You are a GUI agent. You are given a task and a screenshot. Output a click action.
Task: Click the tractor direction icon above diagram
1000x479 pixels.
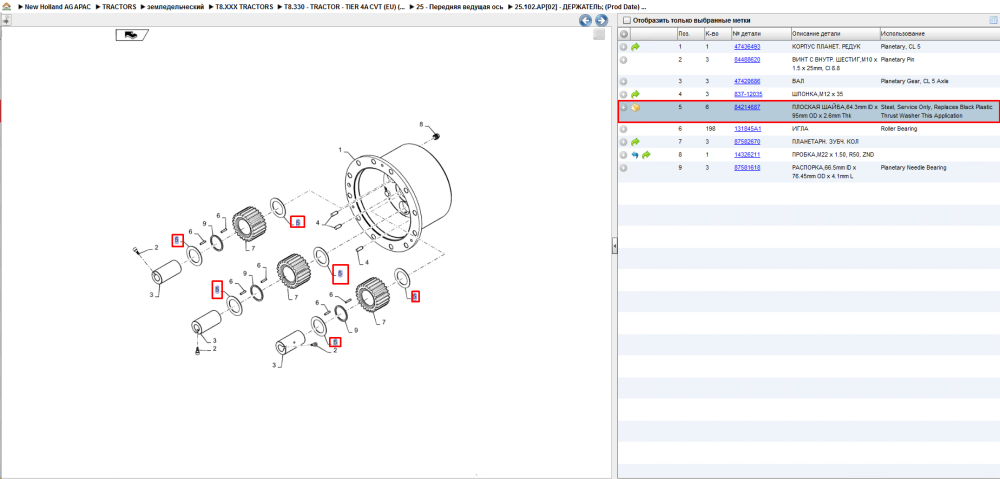[x=132, y=35]
